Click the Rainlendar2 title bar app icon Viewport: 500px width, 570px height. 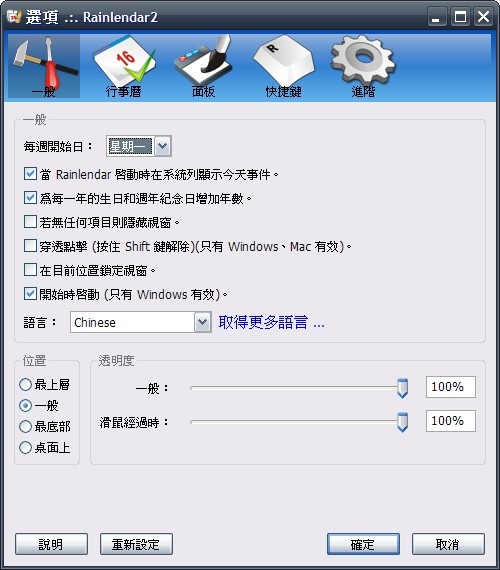pos(14,16)
